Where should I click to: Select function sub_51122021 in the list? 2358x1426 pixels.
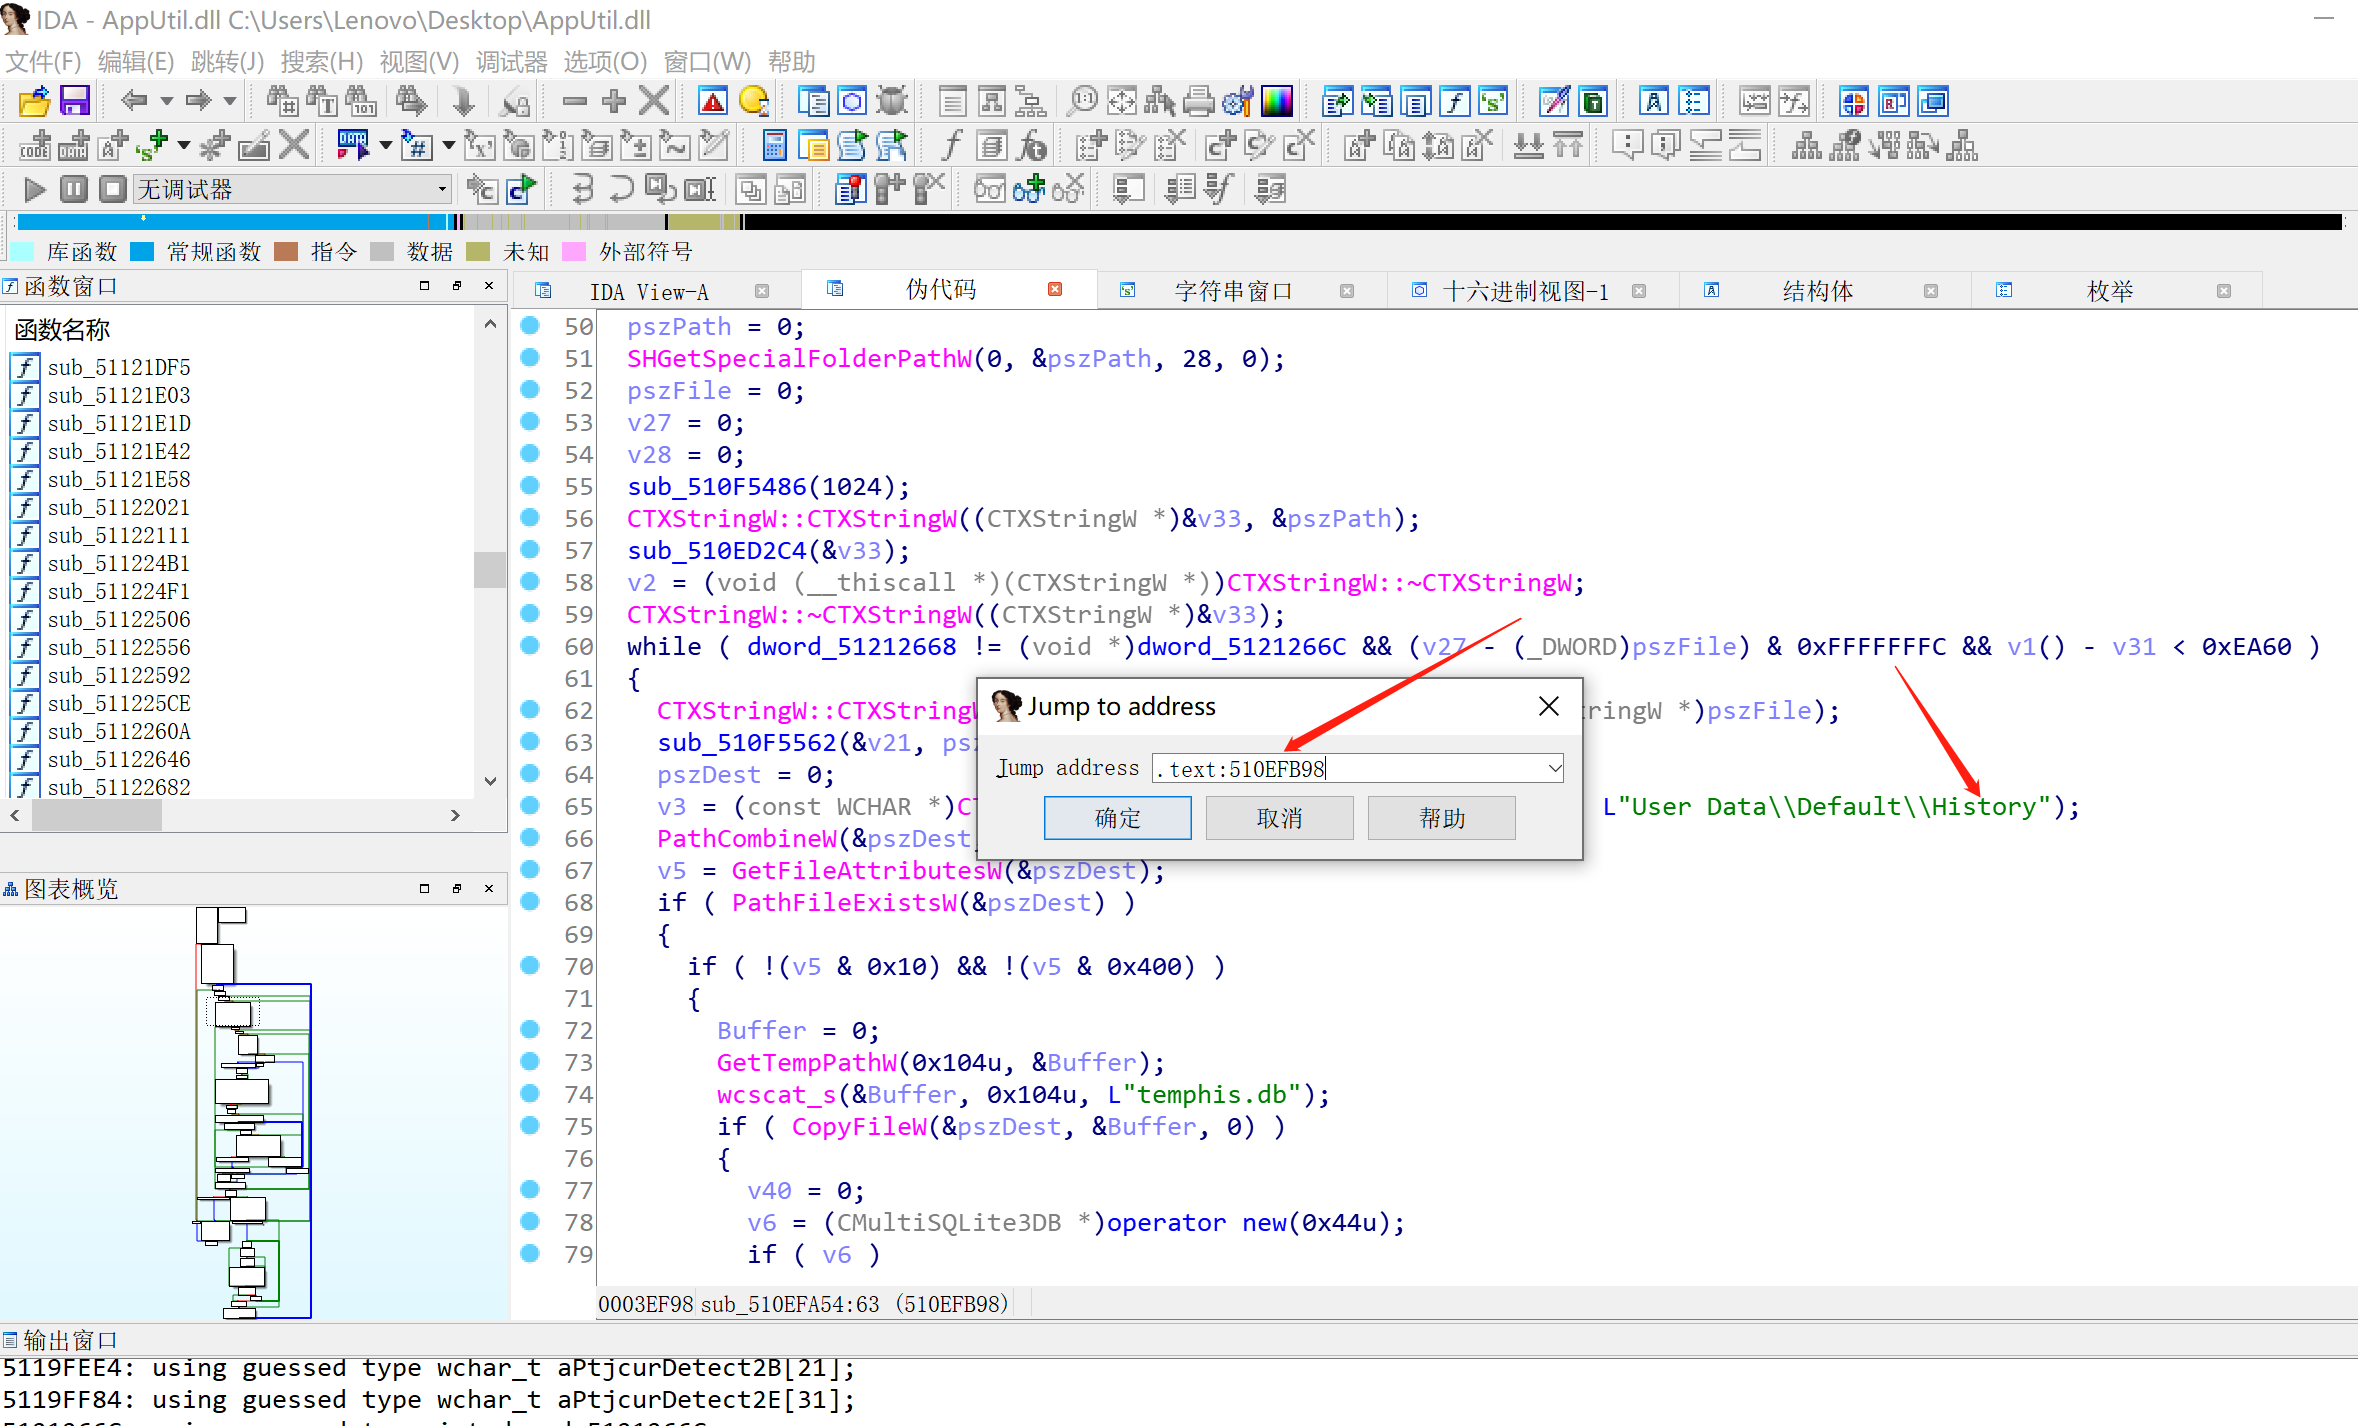[118, 507]
